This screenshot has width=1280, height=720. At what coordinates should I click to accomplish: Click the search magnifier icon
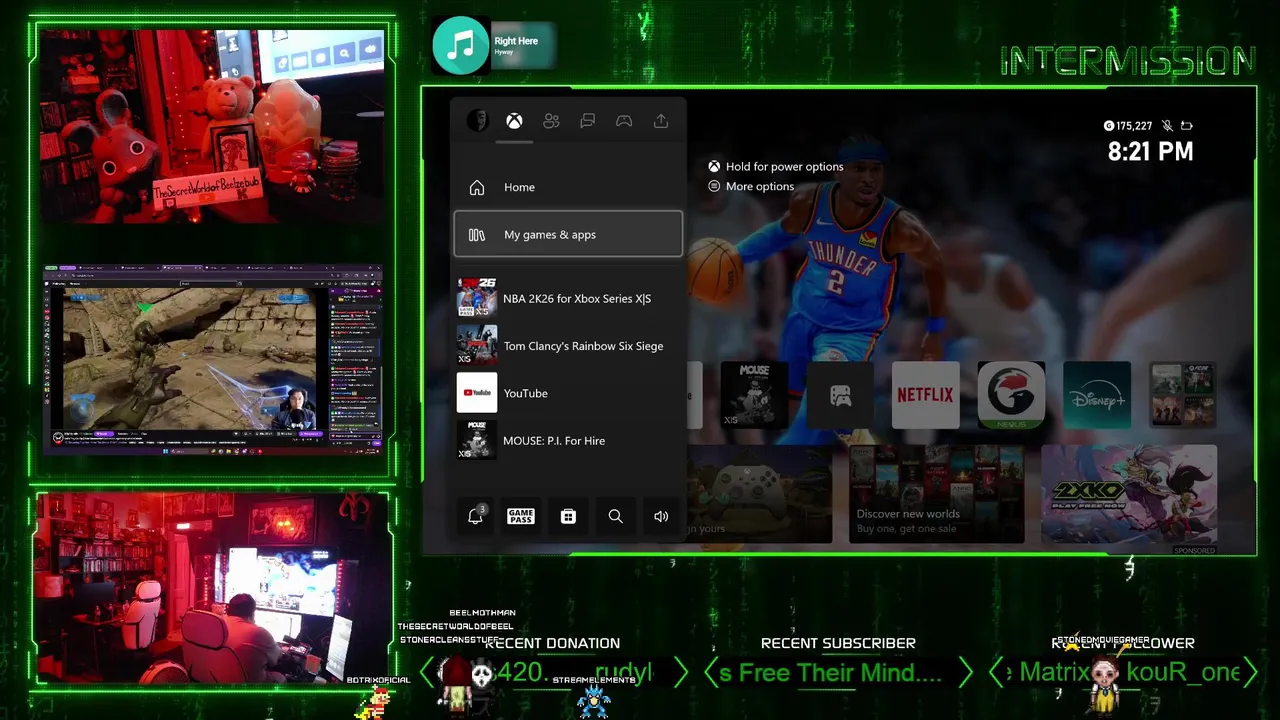click(615, 516)
